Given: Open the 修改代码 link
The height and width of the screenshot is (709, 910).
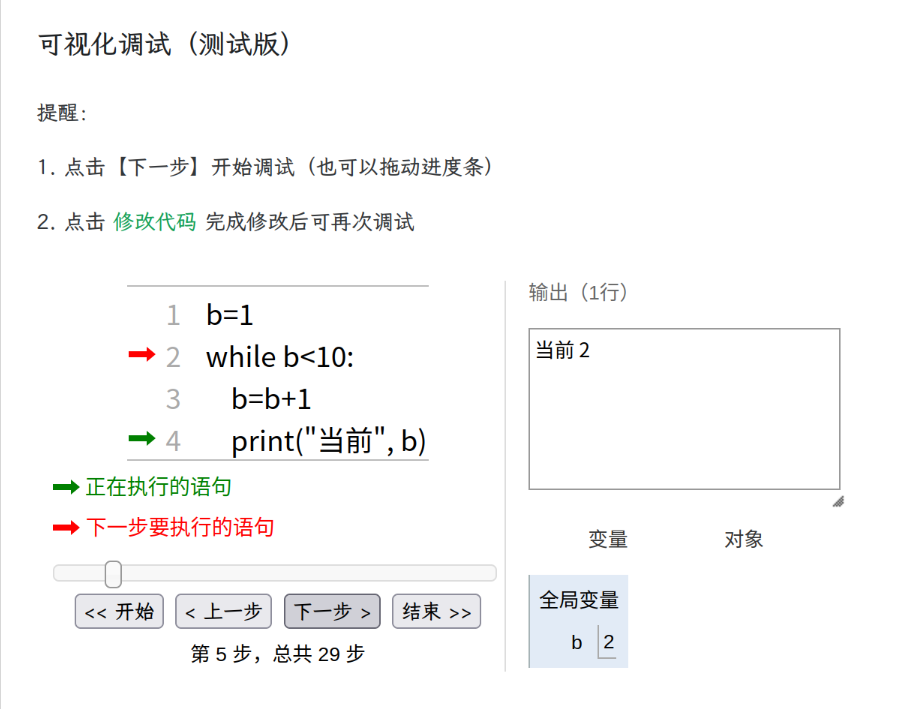Looking at the screenshot, I should [155, 222].
